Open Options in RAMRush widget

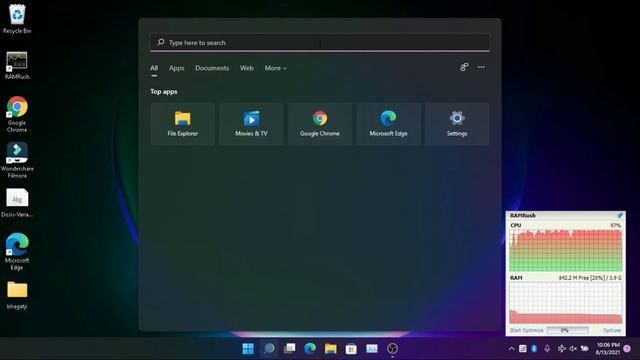612,330
